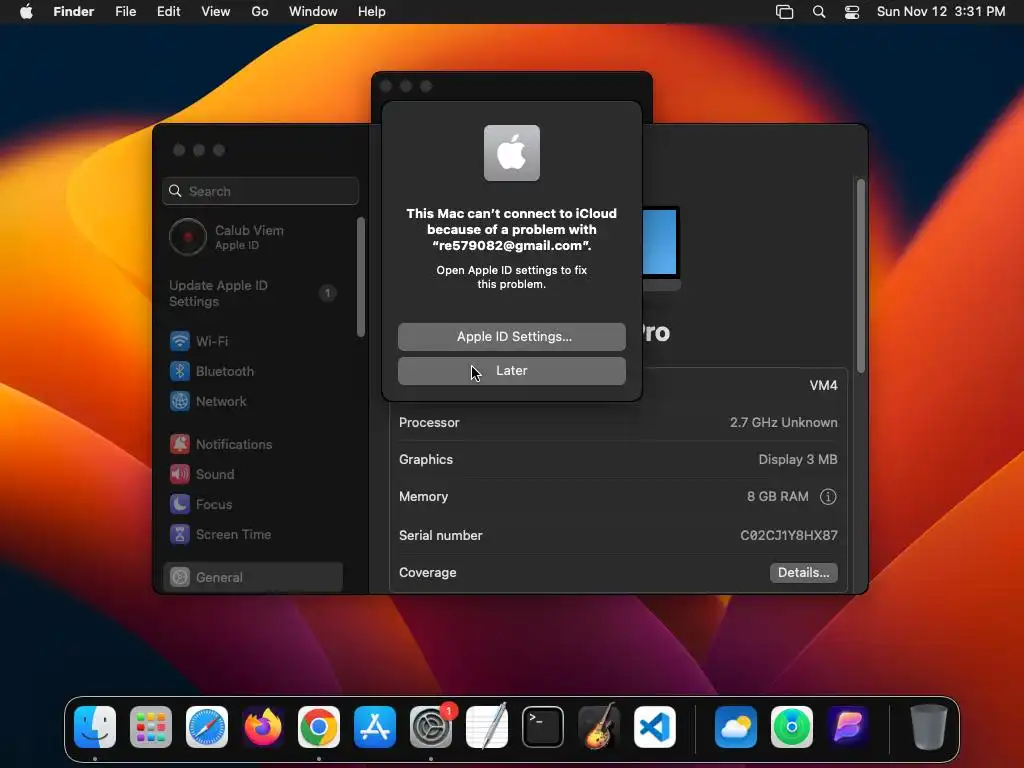Click the Coverage Details... button

[x=803, y=573]
